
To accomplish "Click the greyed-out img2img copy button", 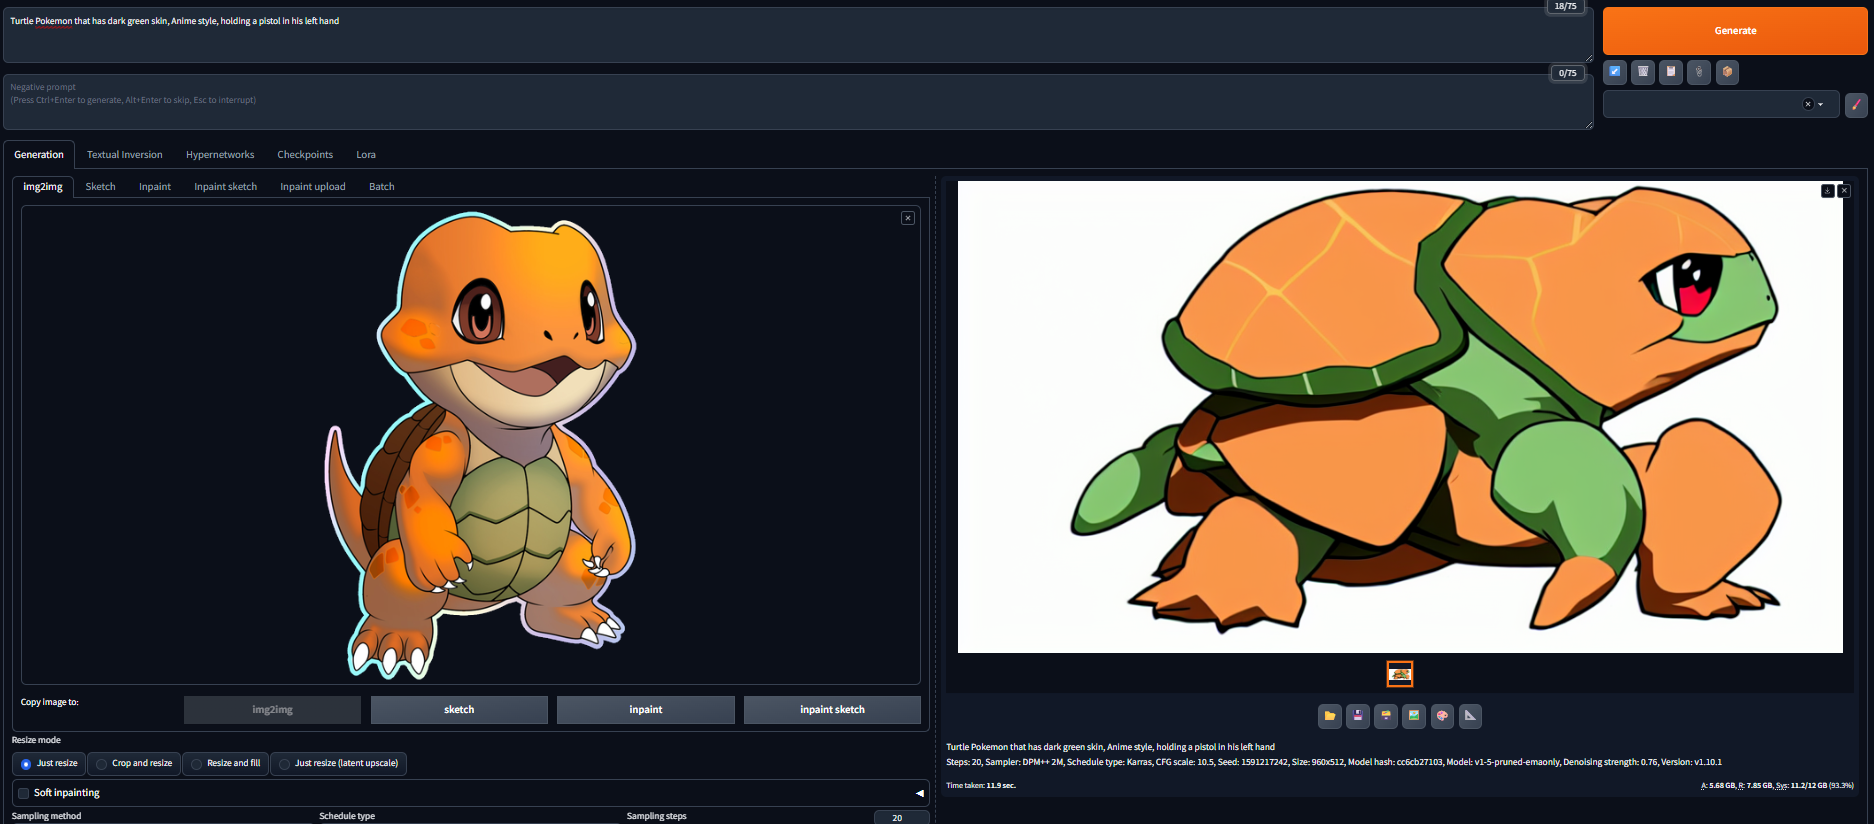I will 272,710.
